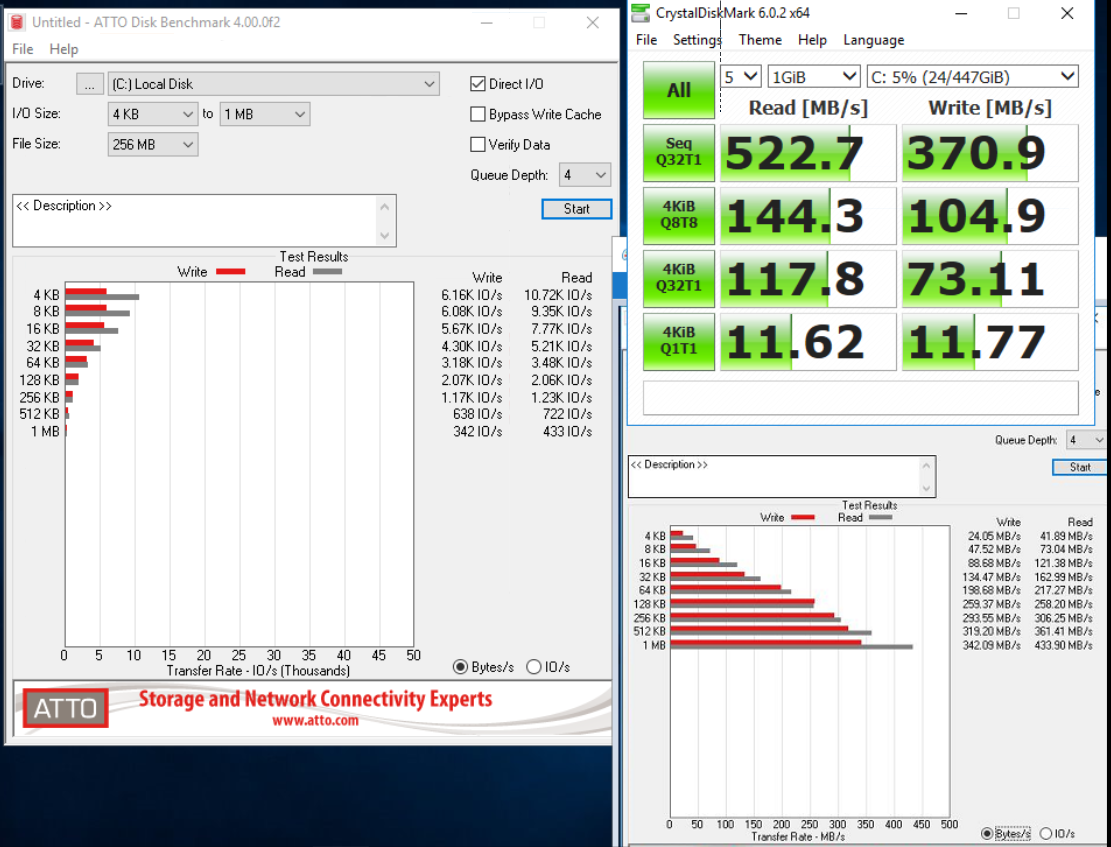
Task: Click the 512 KB write value 638 IO/s
Action: click(x=477, y=414)
